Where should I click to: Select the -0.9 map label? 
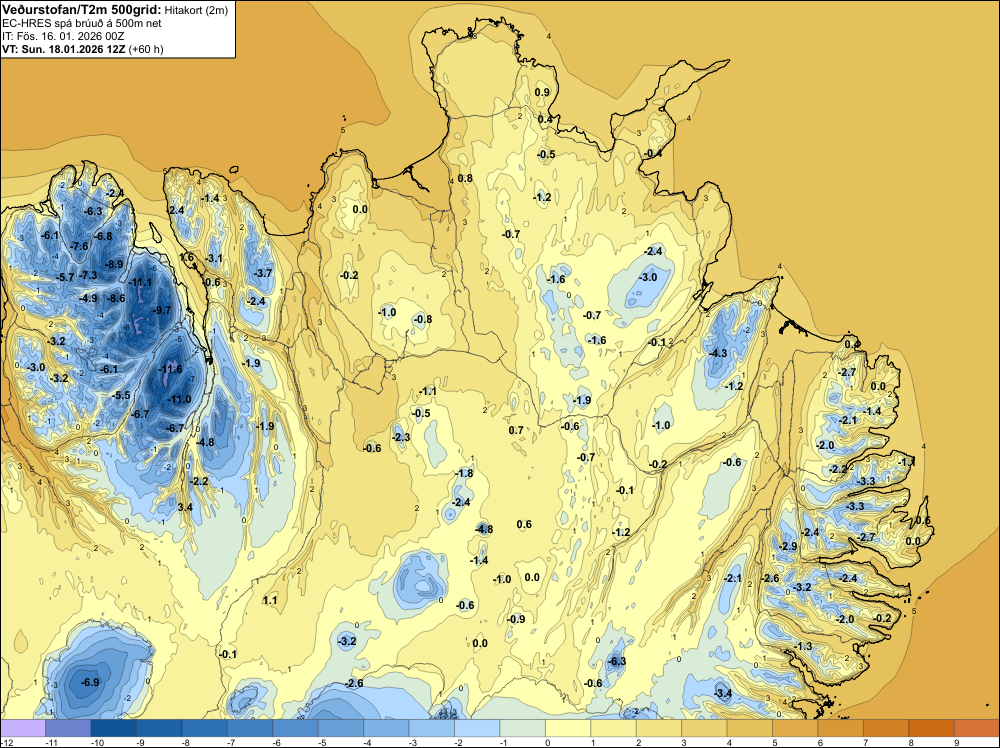click(x=516, y=619)
